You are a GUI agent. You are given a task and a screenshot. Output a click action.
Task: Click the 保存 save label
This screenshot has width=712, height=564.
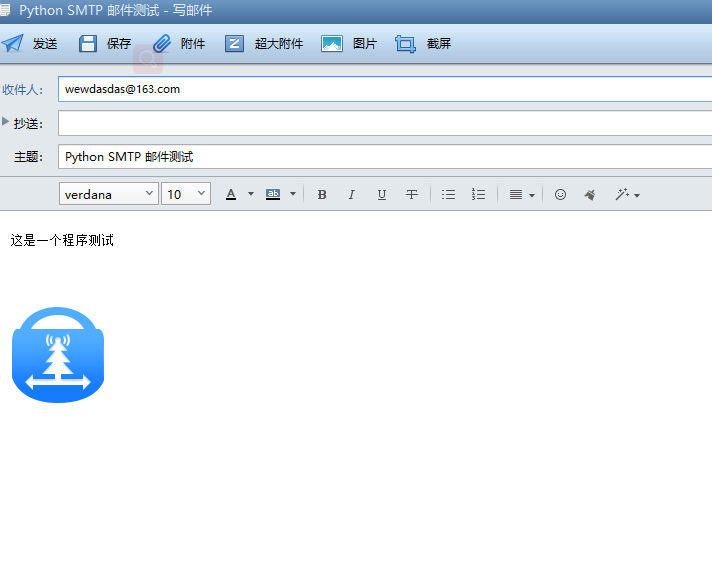coord(119,44)
